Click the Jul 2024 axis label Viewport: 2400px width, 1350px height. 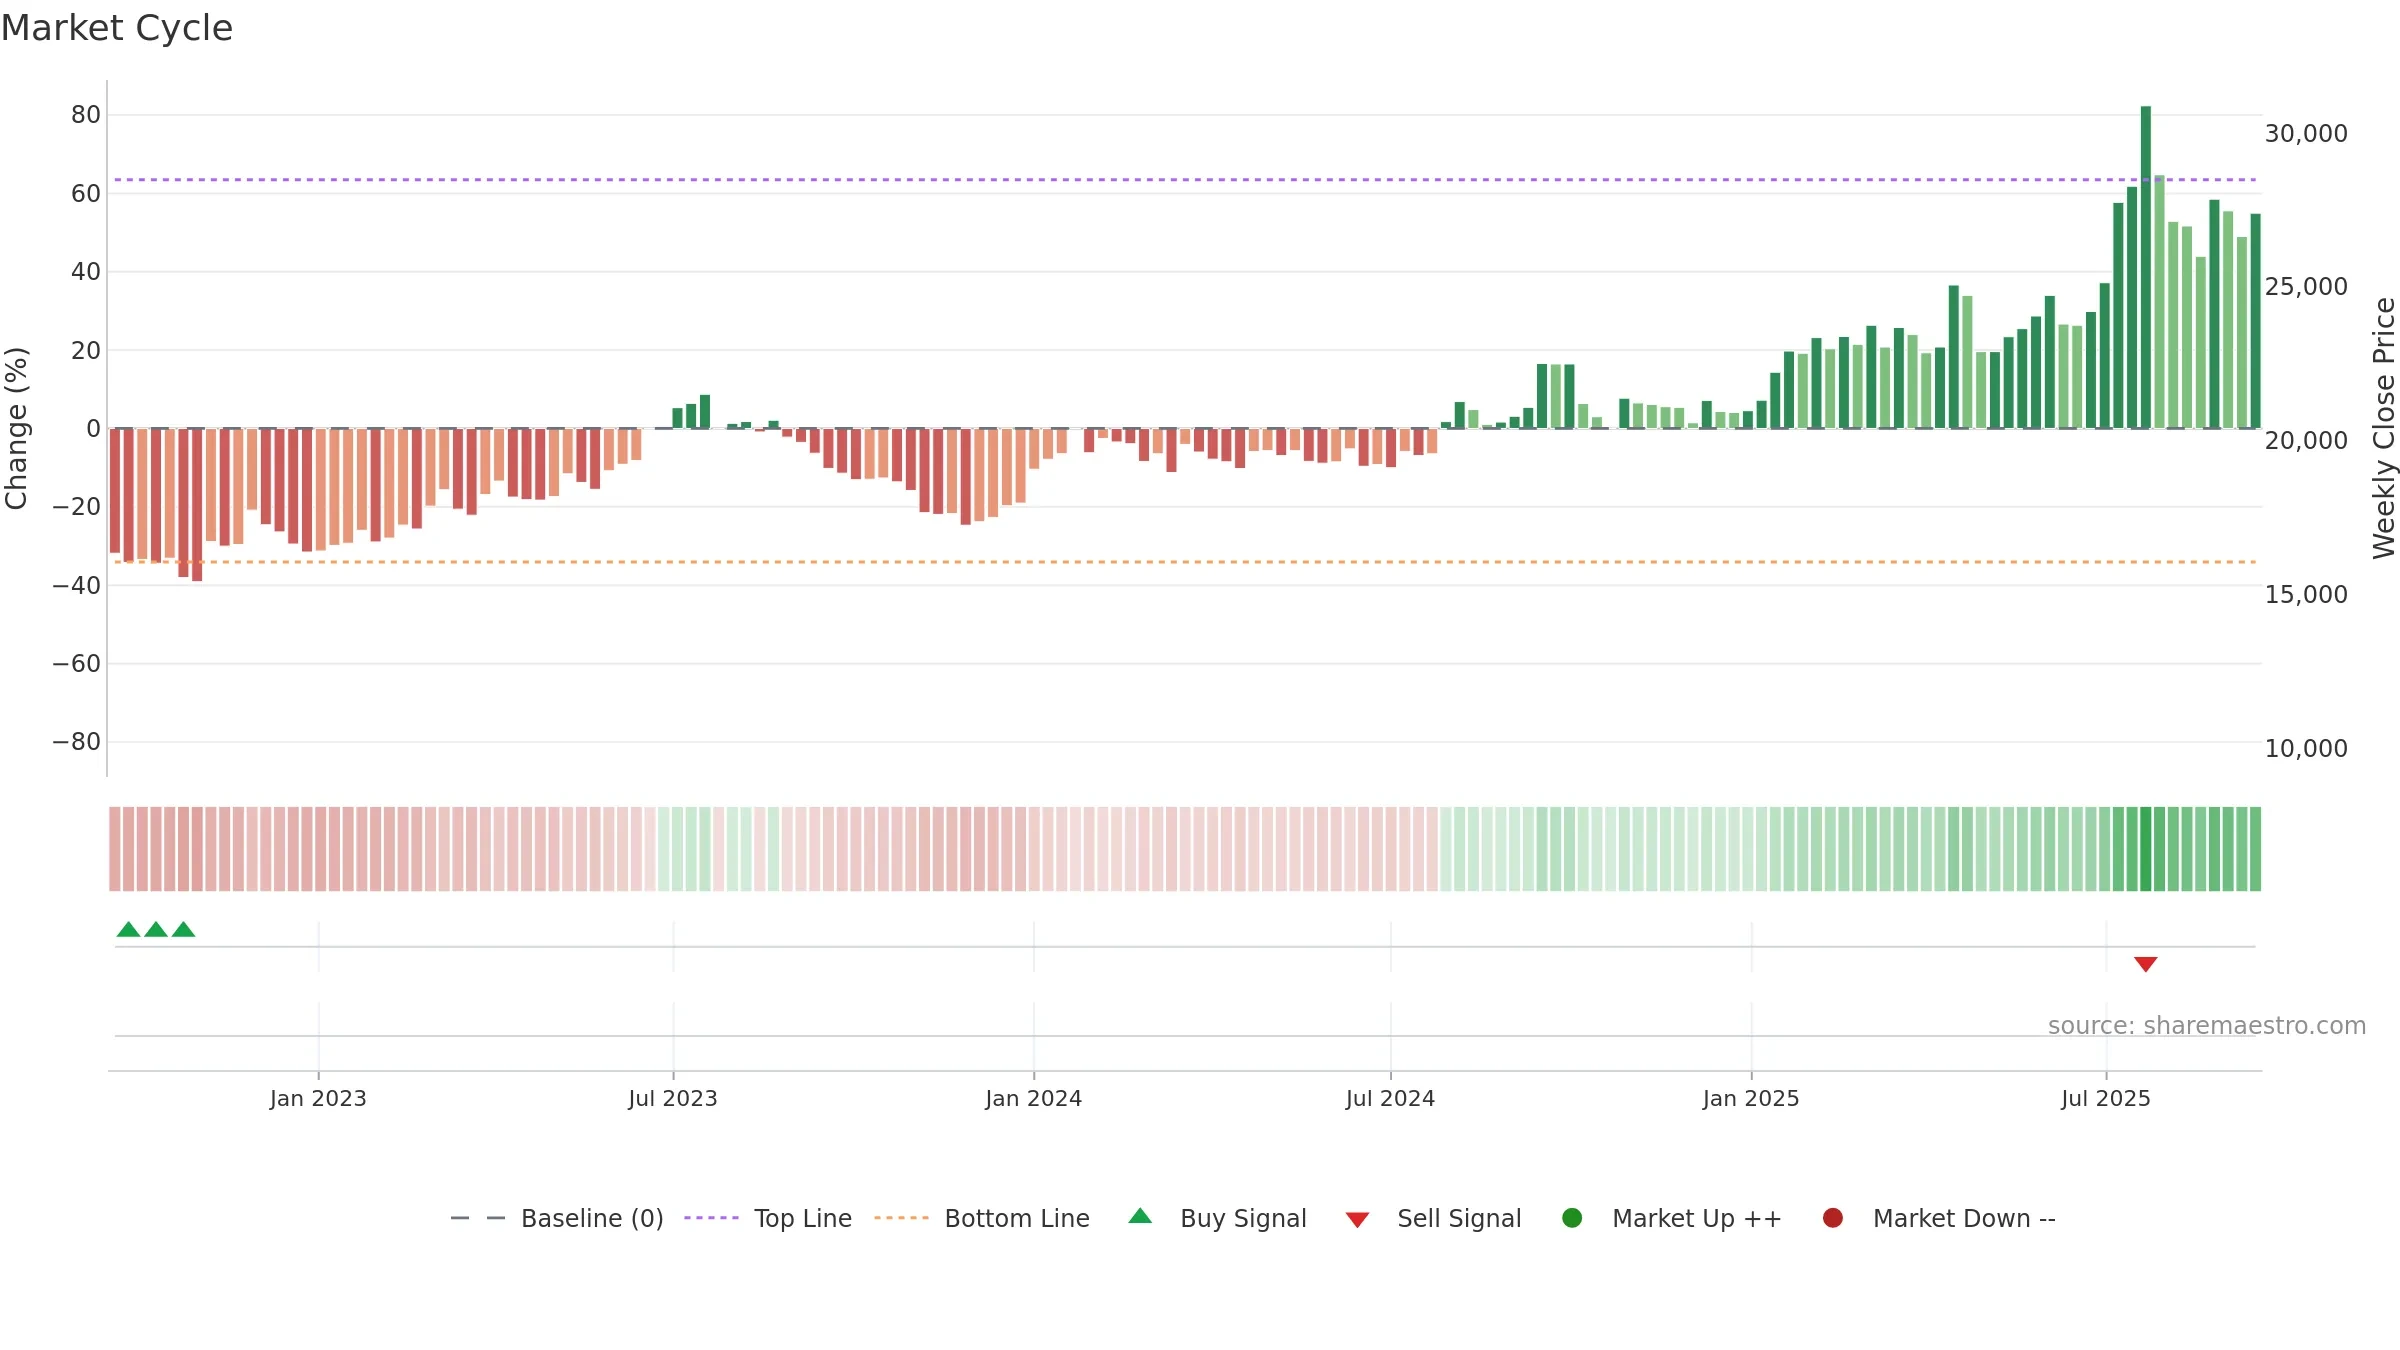click(1390, 1099)
